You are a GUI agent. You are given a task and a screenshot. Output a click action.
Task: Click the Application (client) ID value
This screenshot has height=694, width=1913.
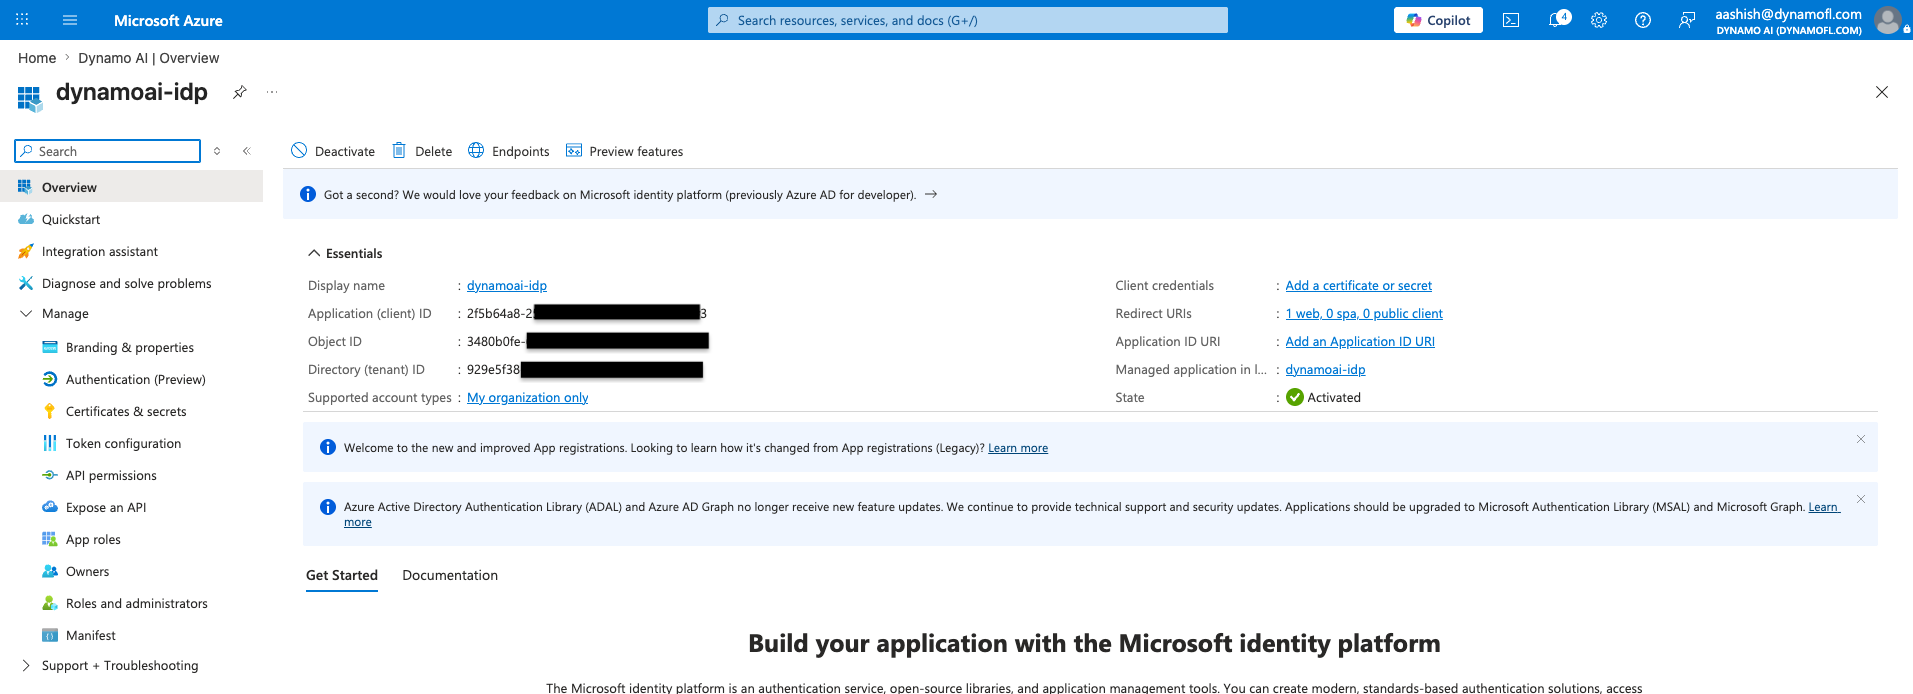587,313
